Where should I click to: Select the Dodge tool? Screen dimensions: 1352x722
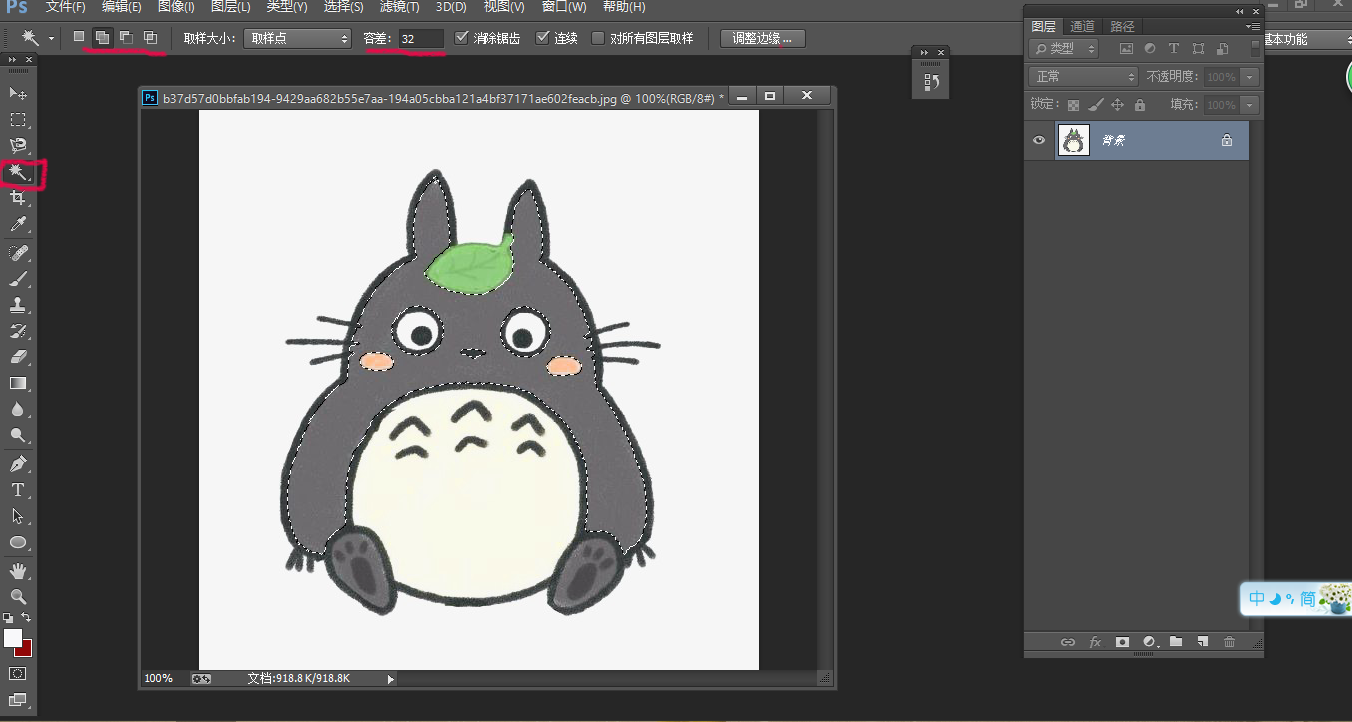tap(18, 435)
